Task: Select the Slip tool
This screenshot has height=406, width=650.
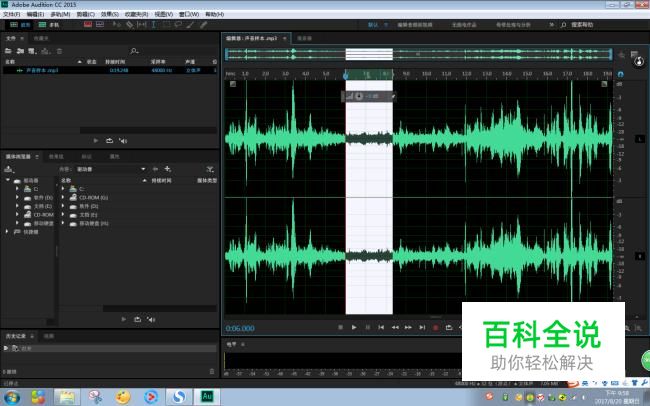Action: [x=142, y=24]
